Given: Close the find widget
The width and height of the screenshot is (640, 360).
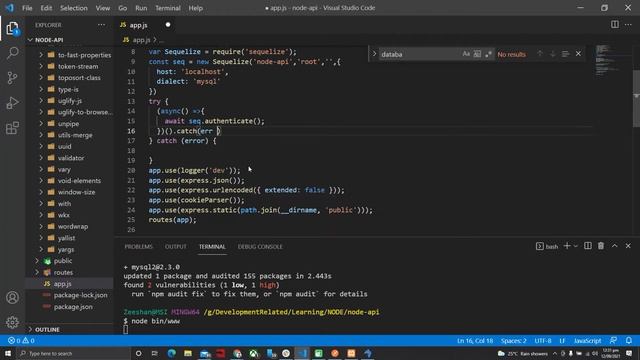Looking at the screenshot, I should 578,54.
